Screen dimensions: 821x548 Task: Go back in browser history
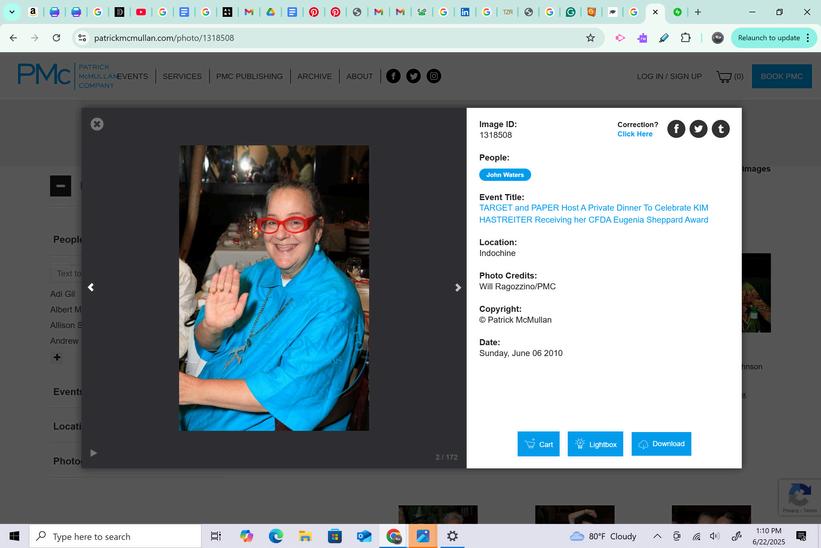[x=13, y=38]
